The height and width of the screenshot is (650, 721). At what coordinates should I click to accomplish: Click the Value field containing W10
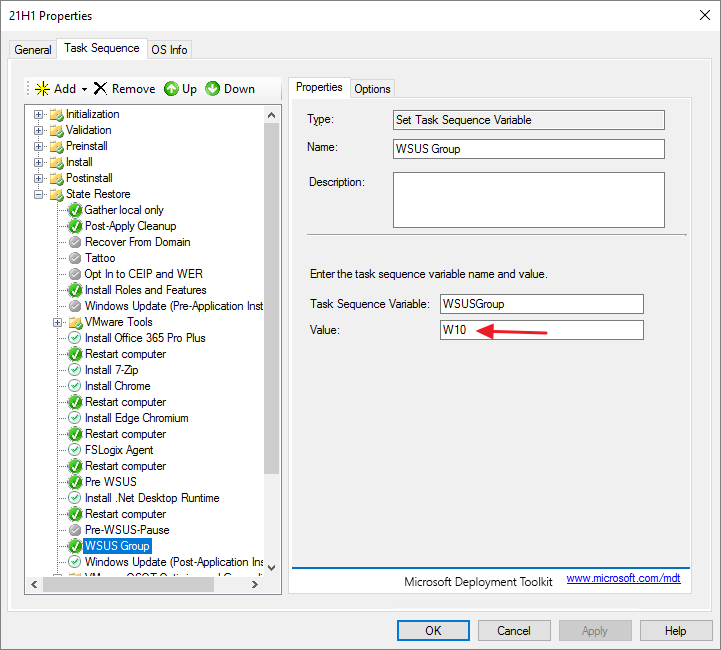pos(541,330)
